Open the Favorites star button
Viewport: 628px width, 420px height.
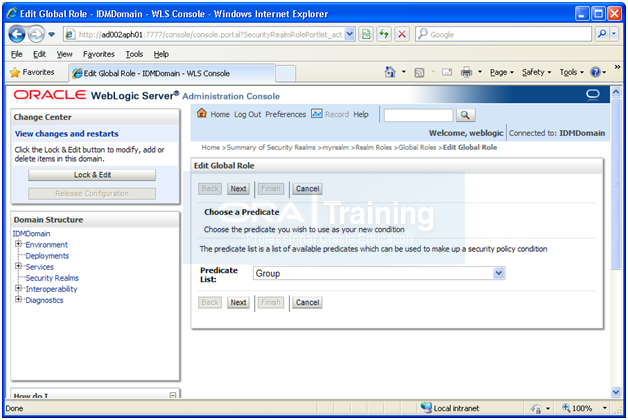point(32,72)
